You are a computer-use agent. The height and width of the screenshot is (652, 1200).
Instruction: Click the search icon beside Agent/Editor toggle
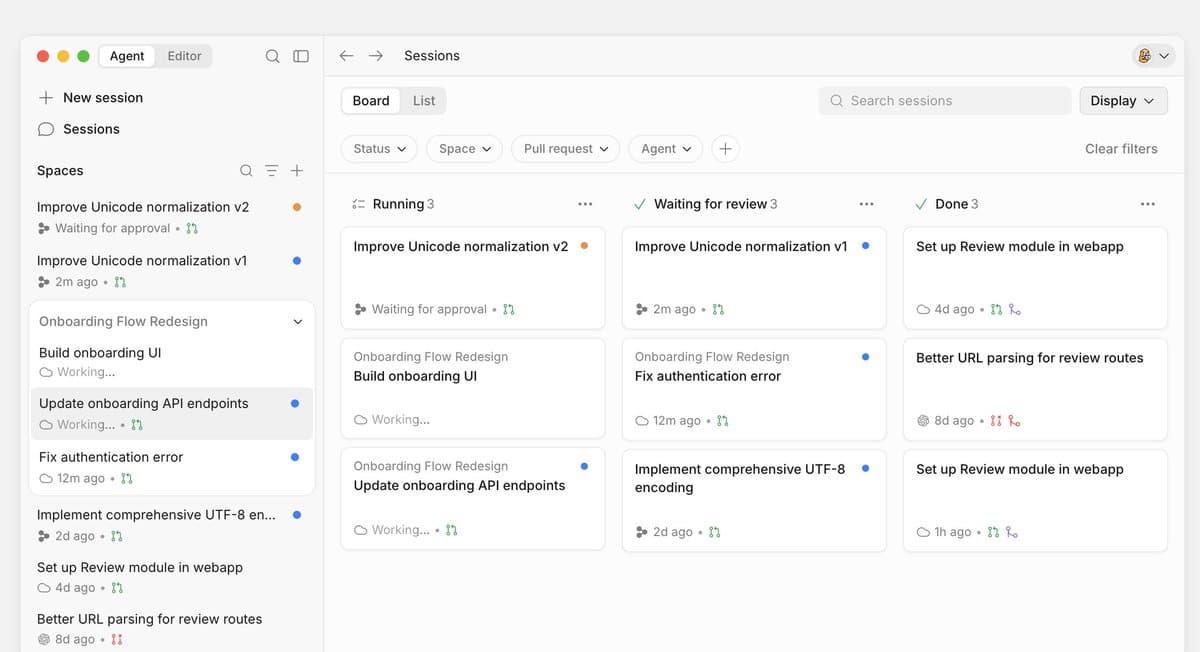(x=272, y=56)
